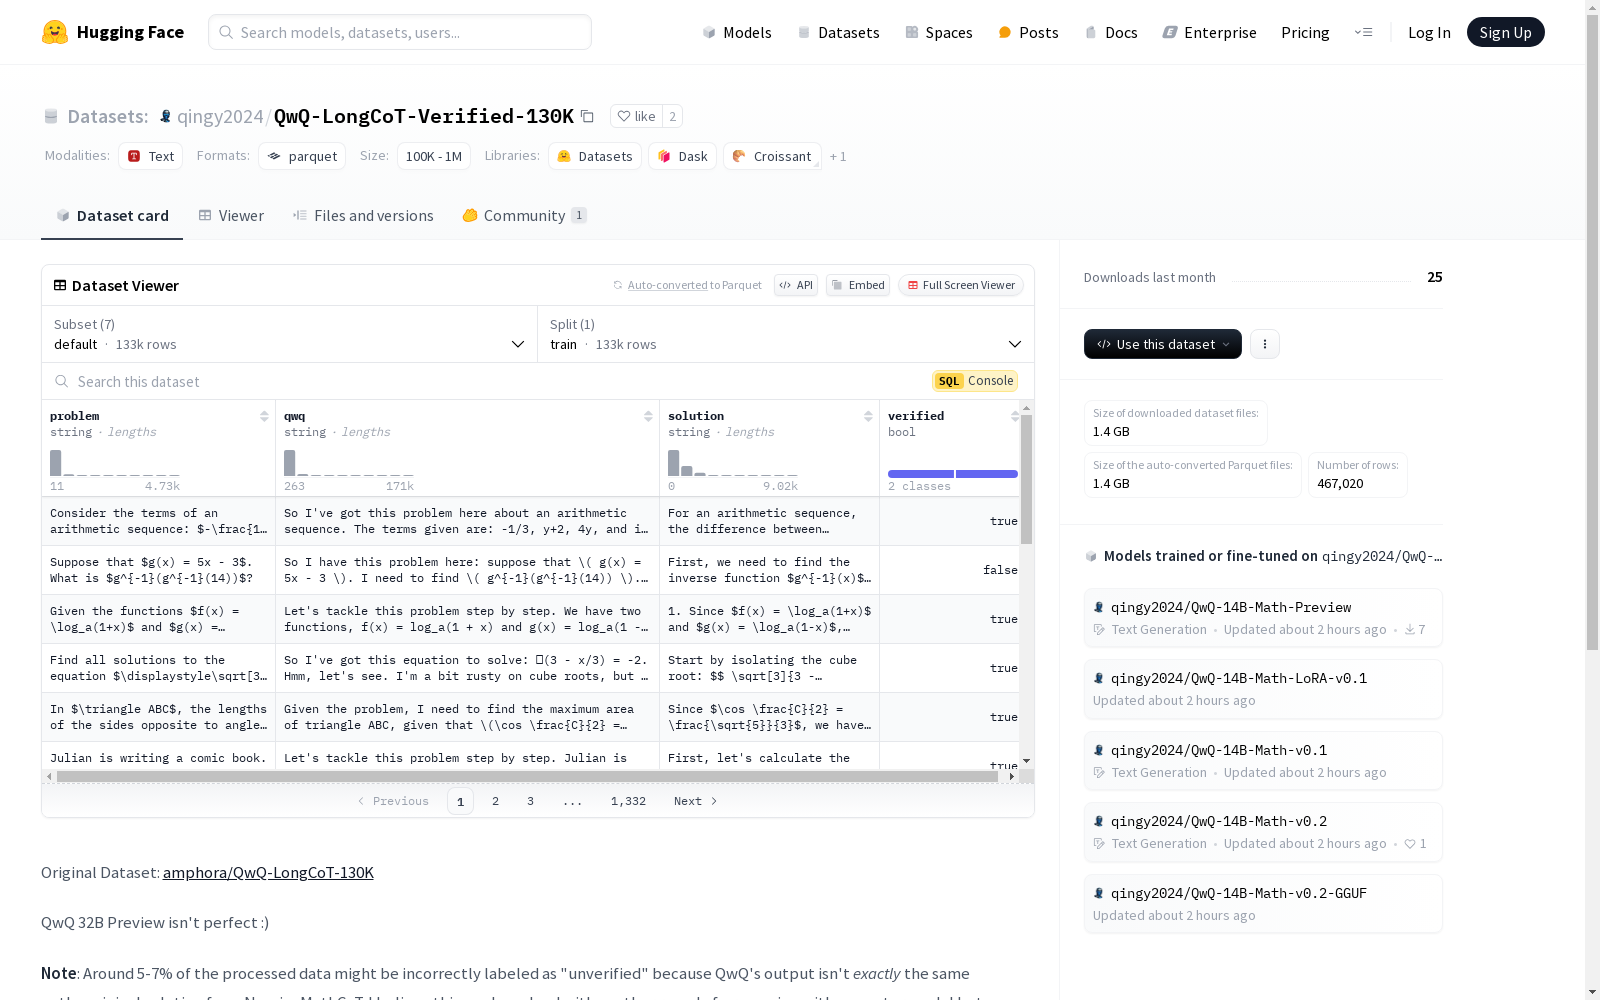Open the amphora/QwQ-LongCoT-130K link
This screenshot has height=1000, width=1600.
[x=268, y=872]
